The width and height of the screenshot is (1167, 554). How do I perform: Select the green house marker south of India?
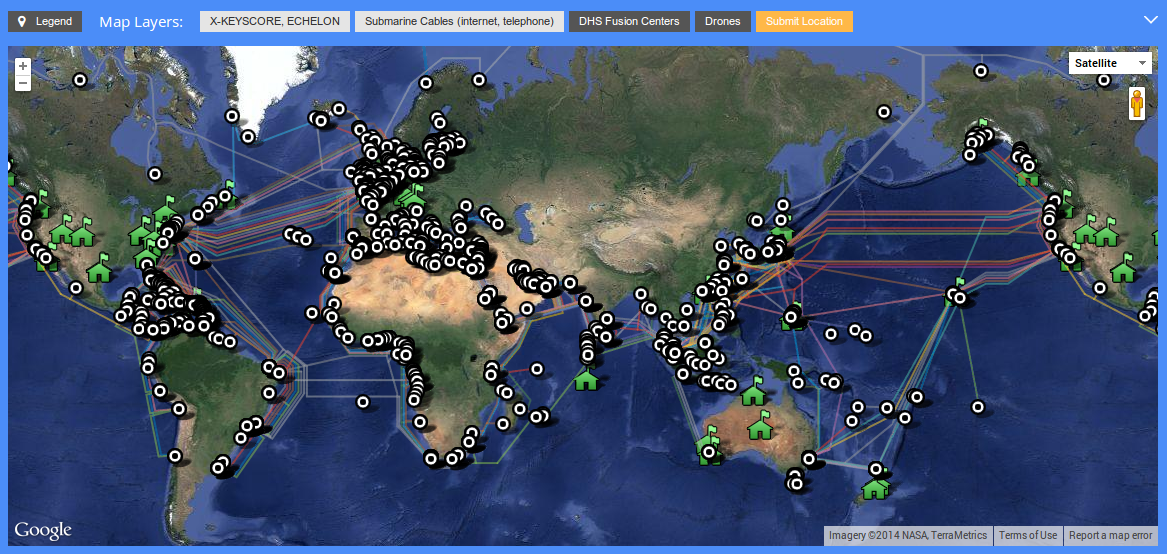point(586,378)
